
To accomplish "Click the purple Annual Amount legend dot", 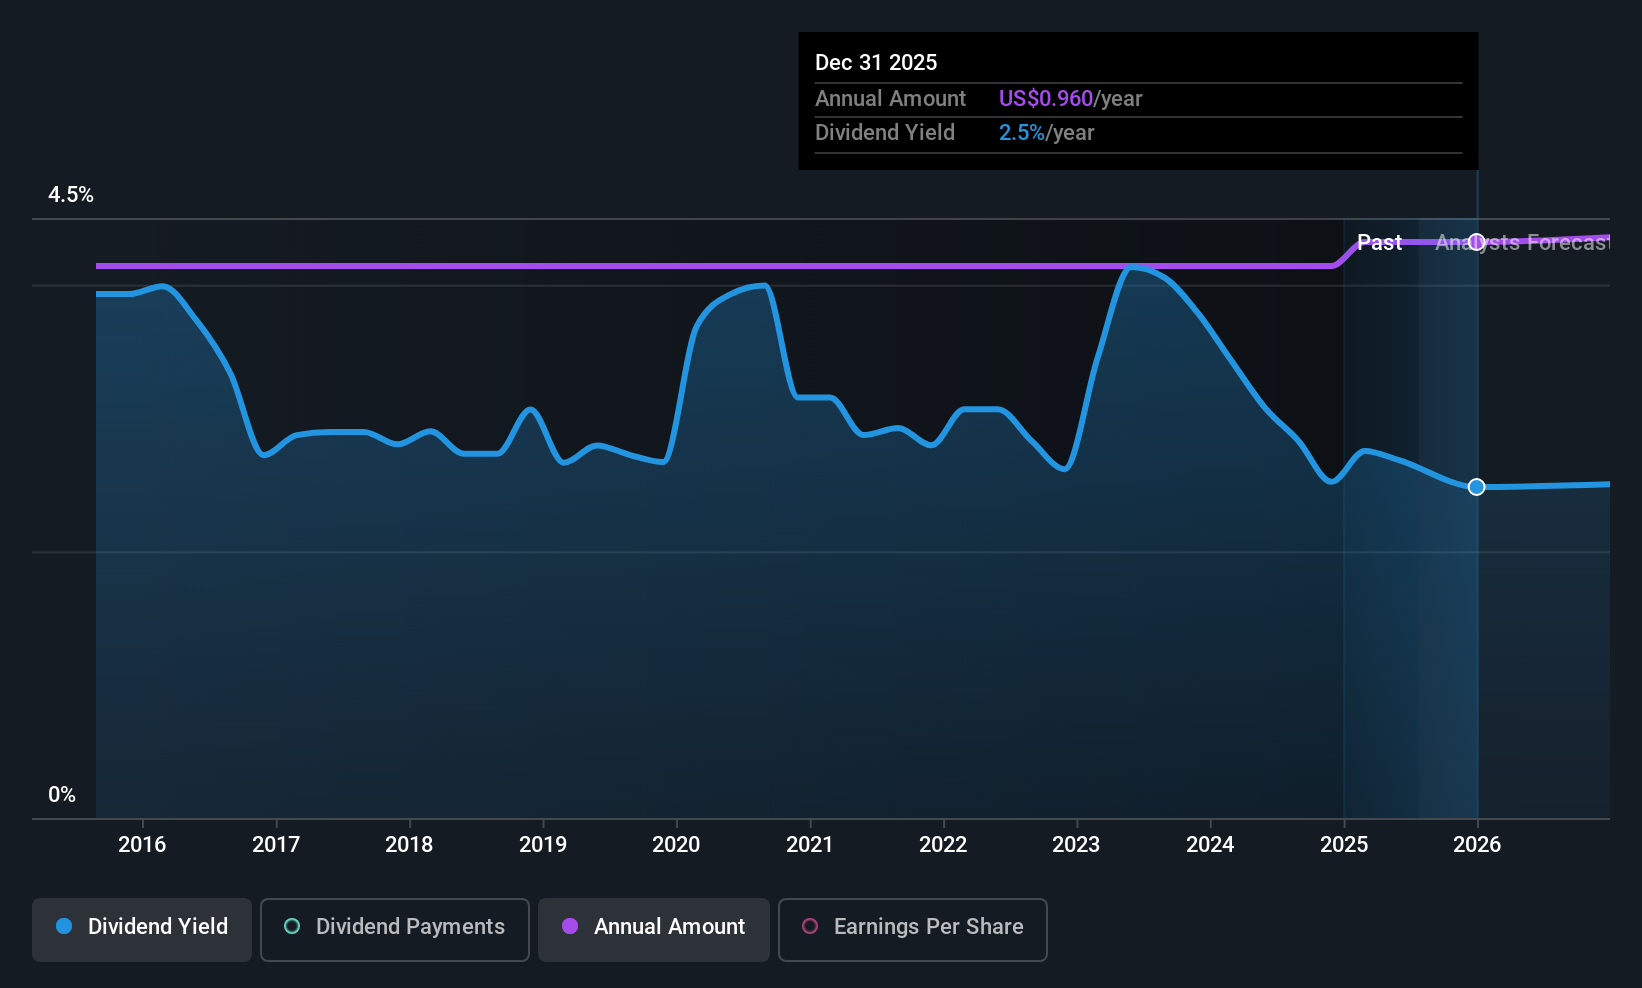I will pyautogui.click(x=570, y=926).
